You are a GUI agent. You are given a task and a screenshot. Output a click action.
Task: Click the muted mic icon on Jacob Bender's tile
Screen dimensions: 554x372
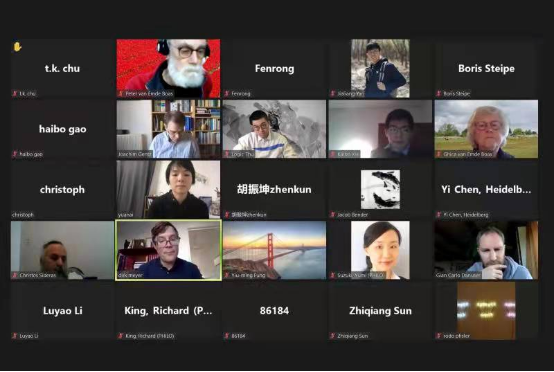pyautogui.click(x=333, y=214)
